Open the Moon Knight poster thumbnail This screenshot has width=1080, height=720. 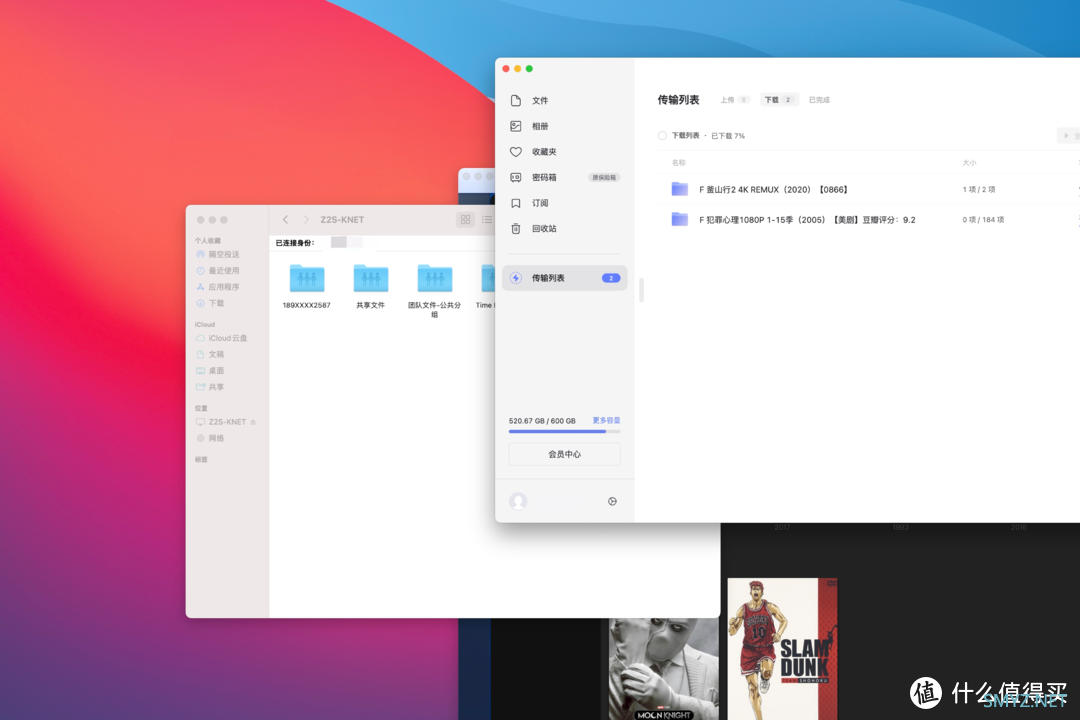coord(663,669)
